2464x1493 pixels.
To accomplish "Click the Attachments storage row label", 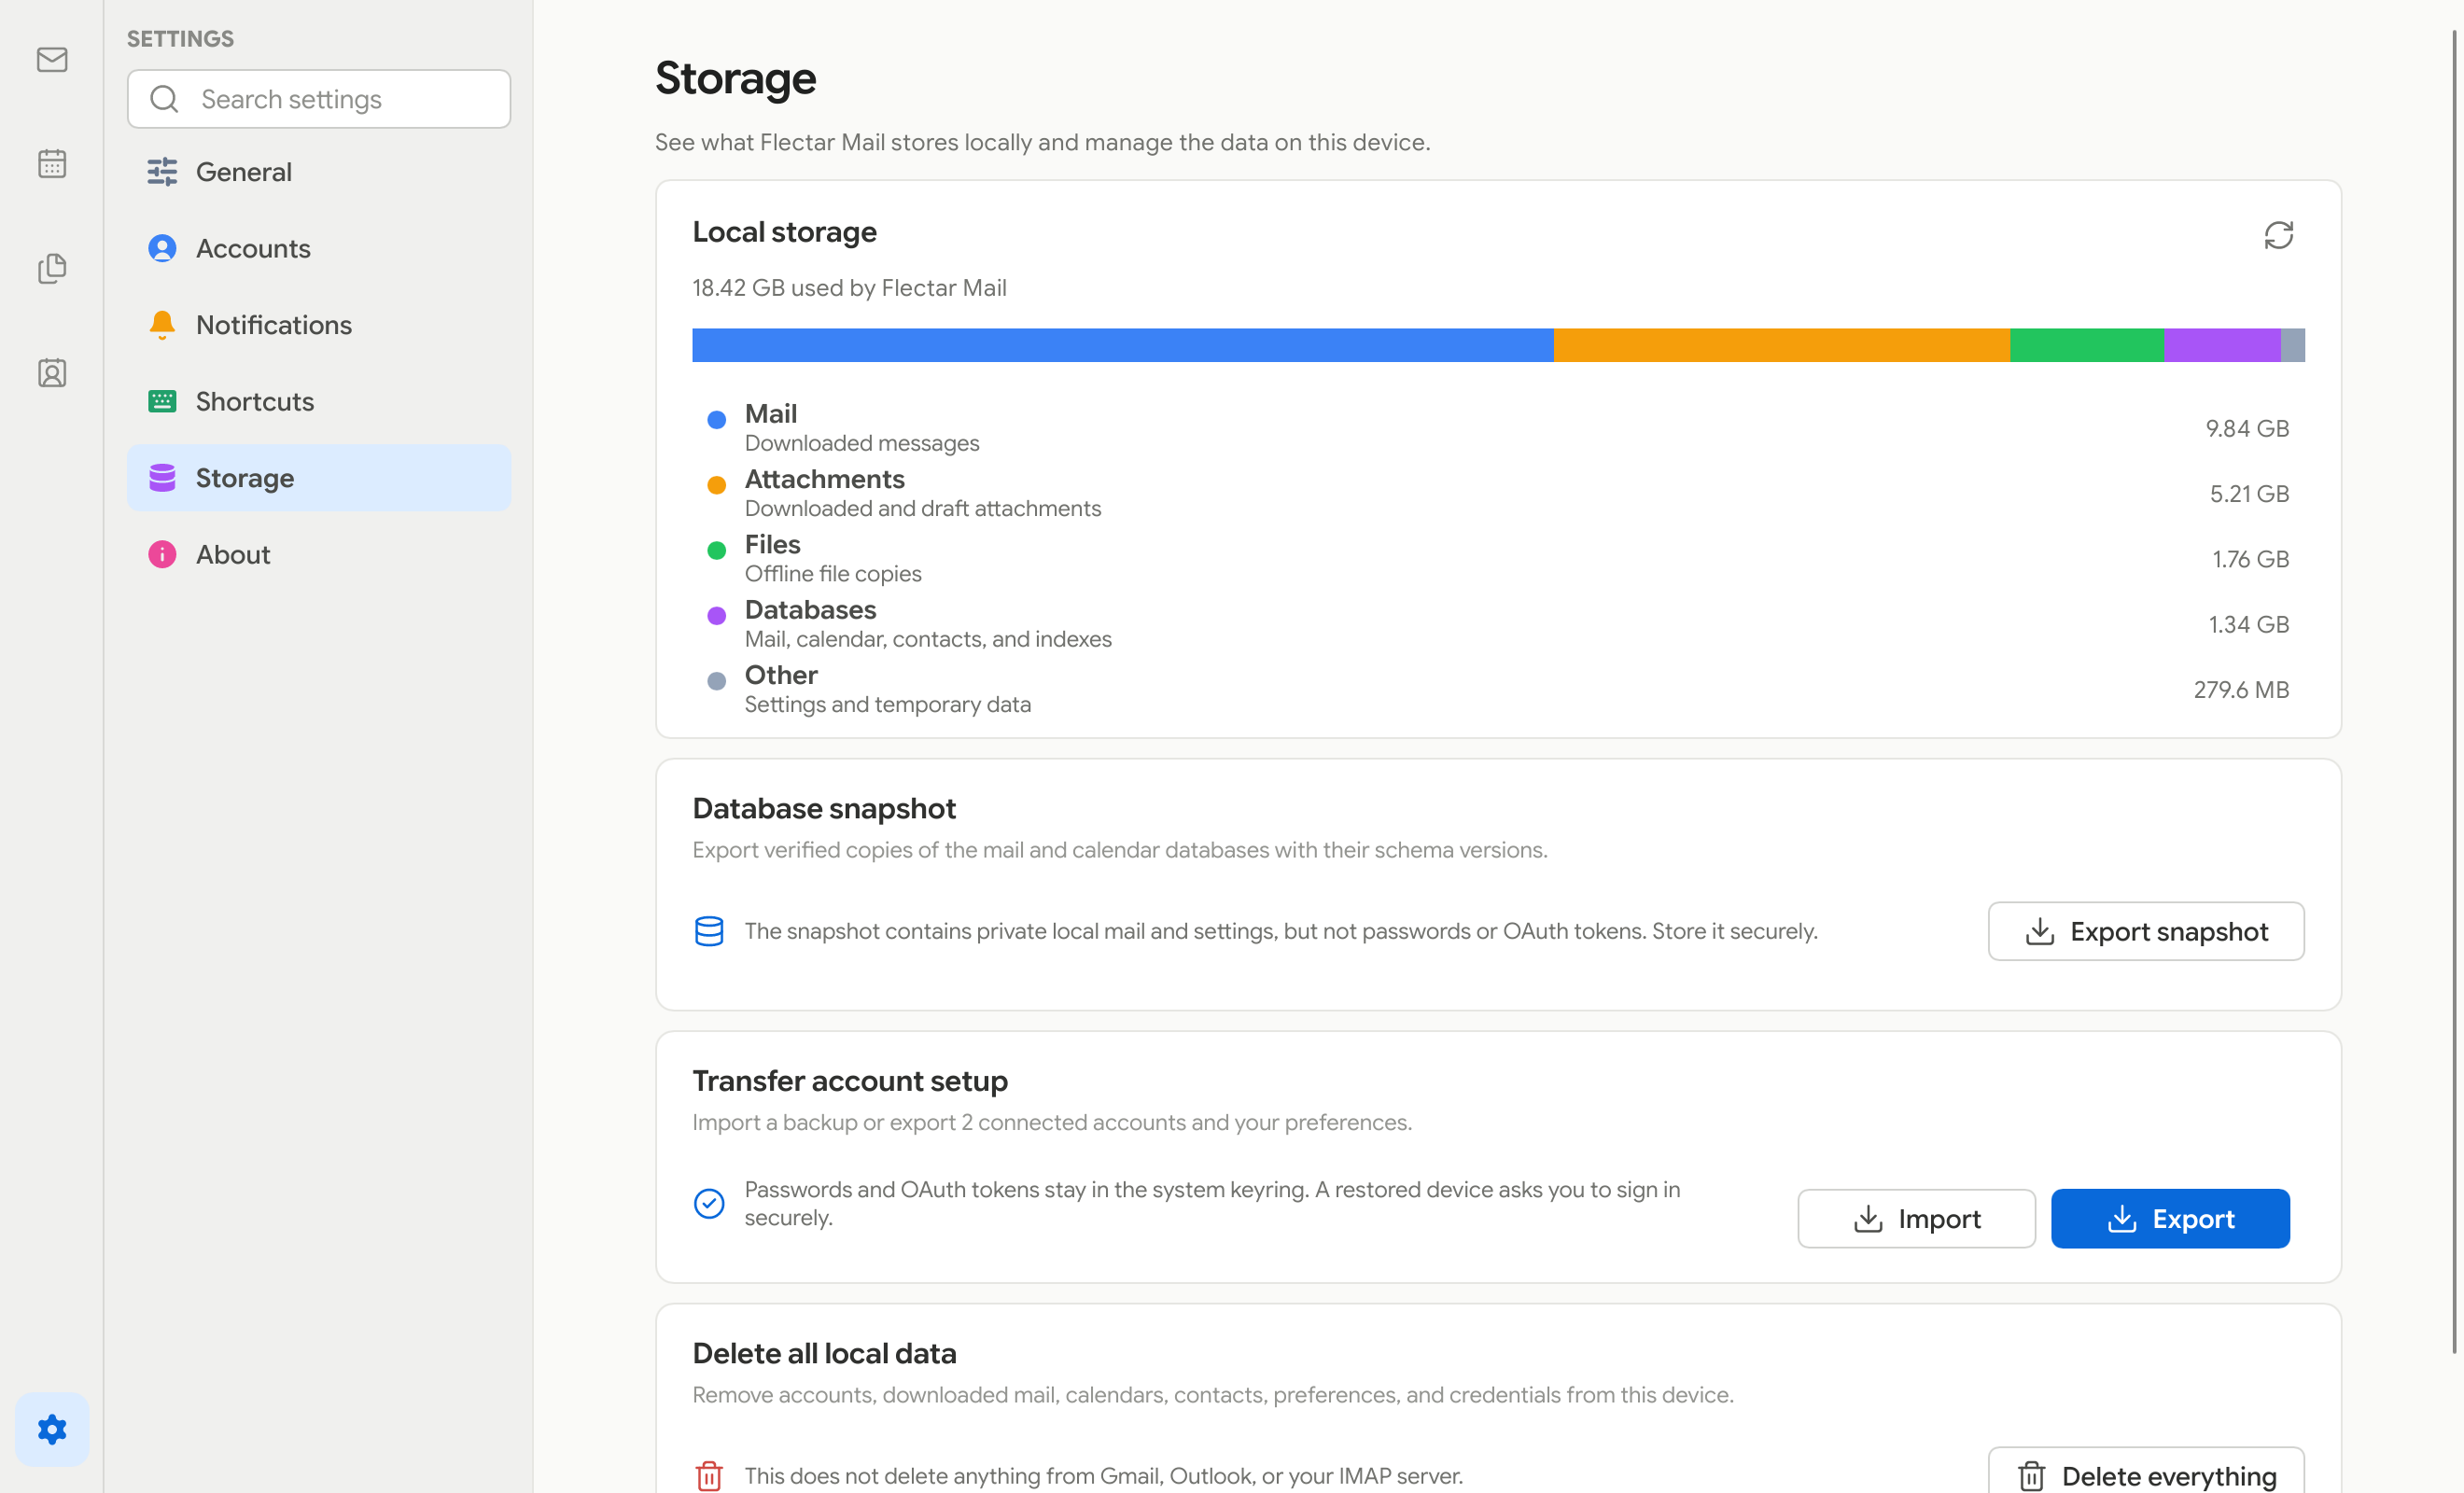I will pos(824,479).
